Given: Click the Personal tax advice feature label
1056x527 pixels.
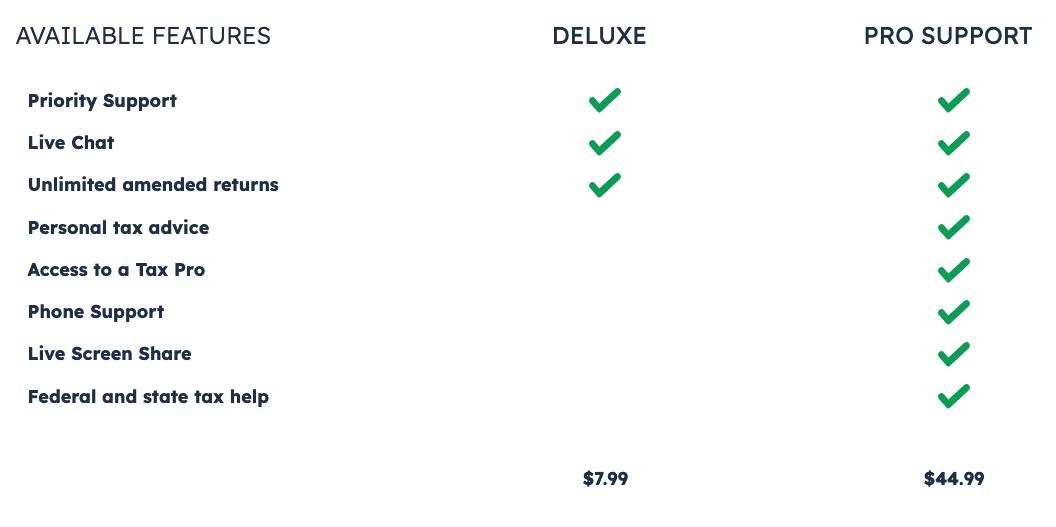Looking at the screenshot, I should click(118, 228).
